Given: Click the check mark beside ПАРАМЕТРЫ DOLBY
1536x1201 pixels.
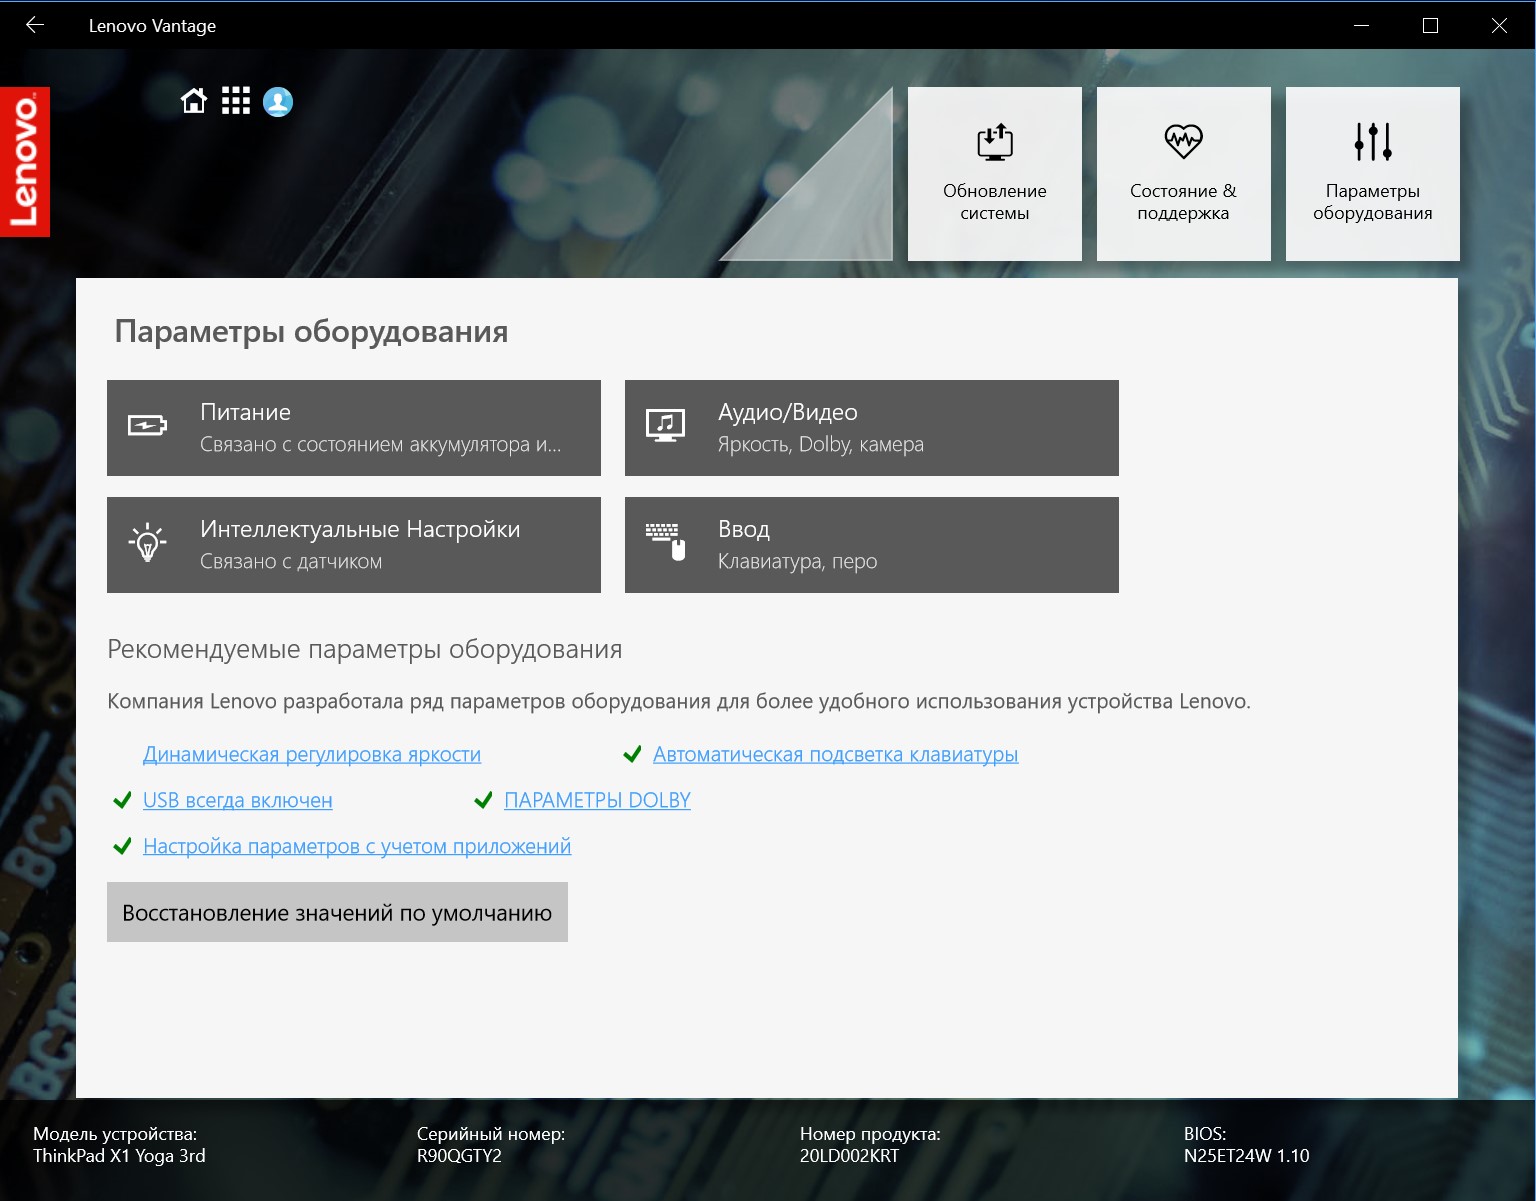Looking at the screenshot, I should tap(483, 800).
